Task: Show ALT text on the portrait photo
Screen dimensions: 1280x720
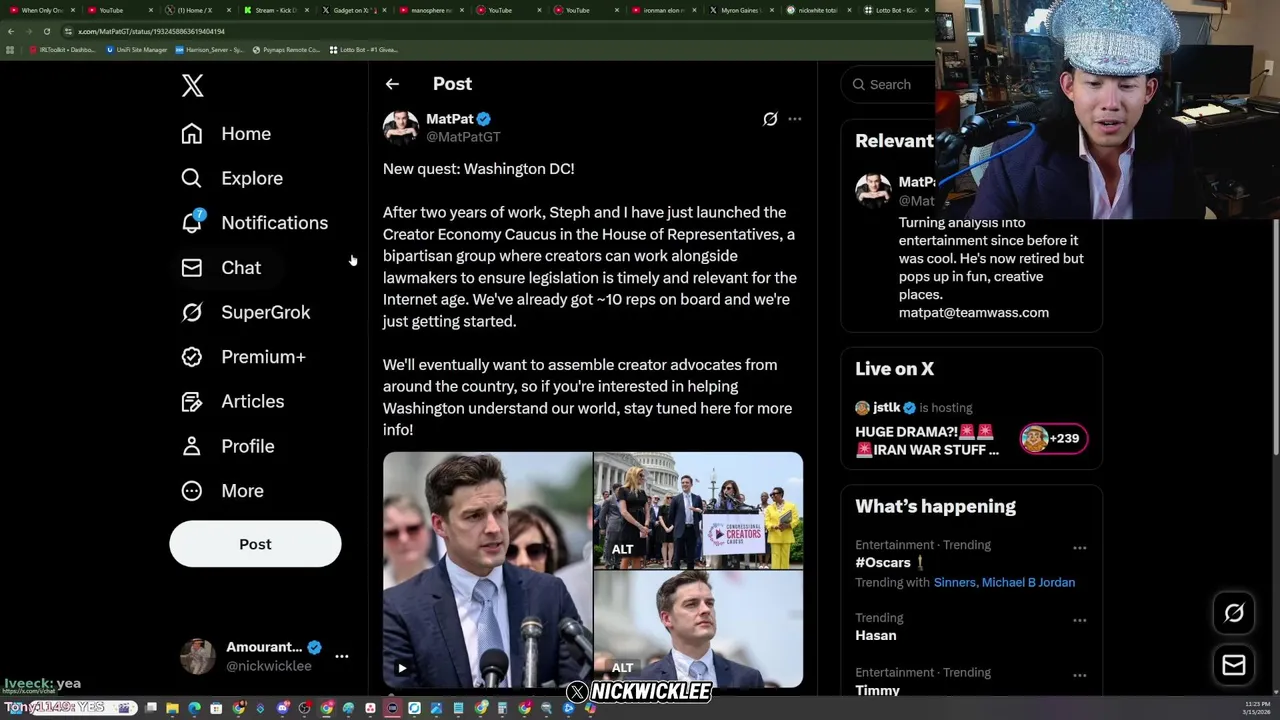Action: coord(622,667)
